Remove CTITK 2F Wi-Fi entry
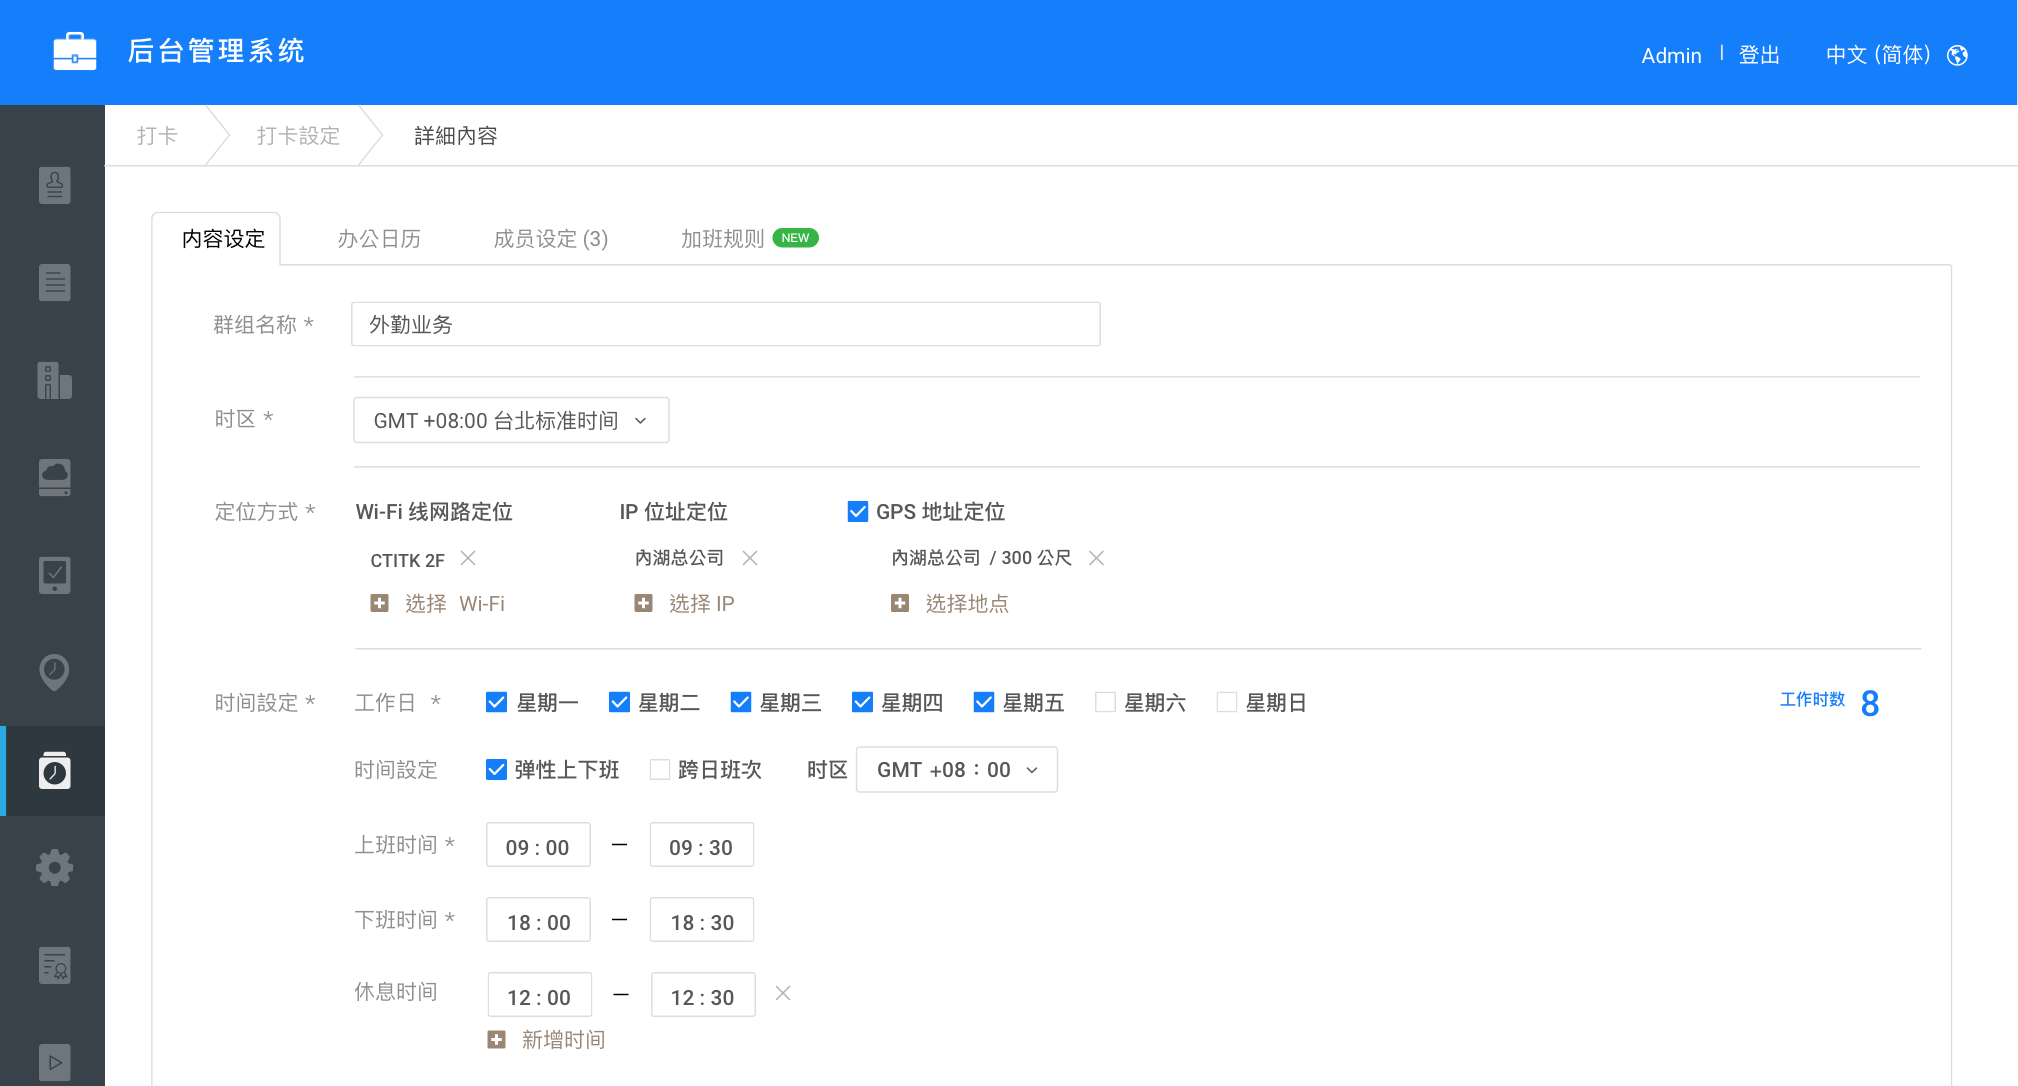The image size is (2018, 1086). [468, 558]
